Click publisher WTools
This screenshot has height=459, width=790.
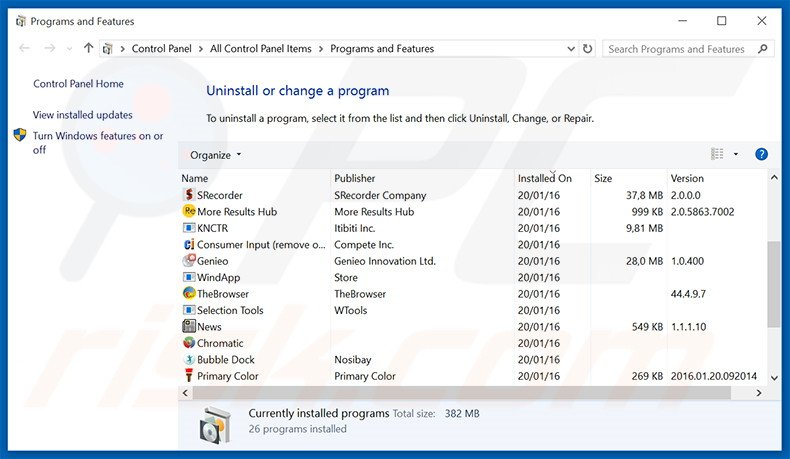351,310
